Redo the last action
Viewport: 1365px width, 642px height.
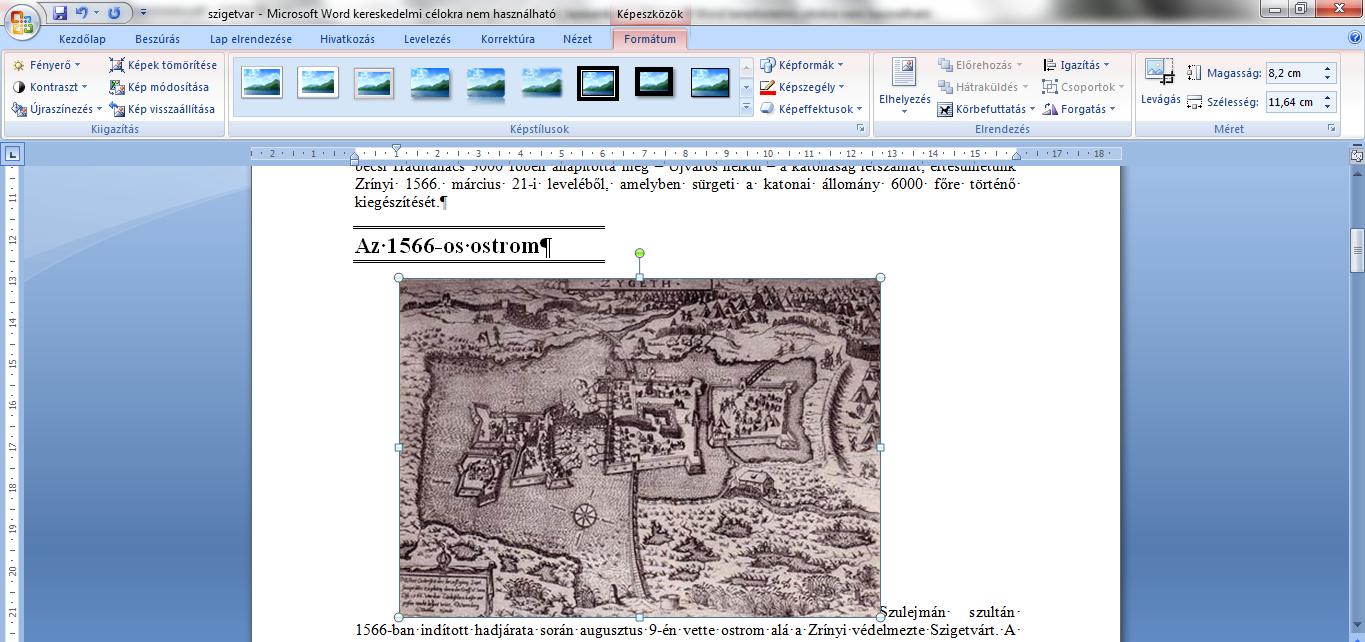coord(114,13)
